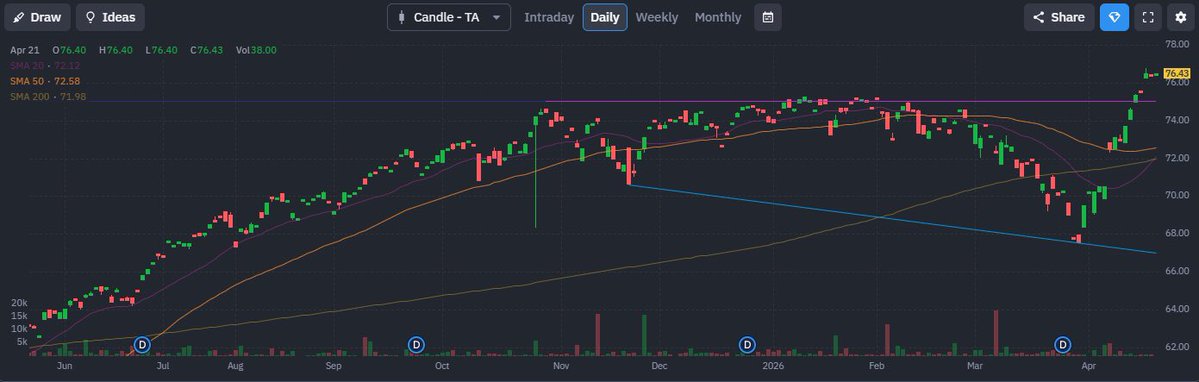Click the dividend marker near October
Screen dimensions: 1199x382
click(x=416, y=345)
